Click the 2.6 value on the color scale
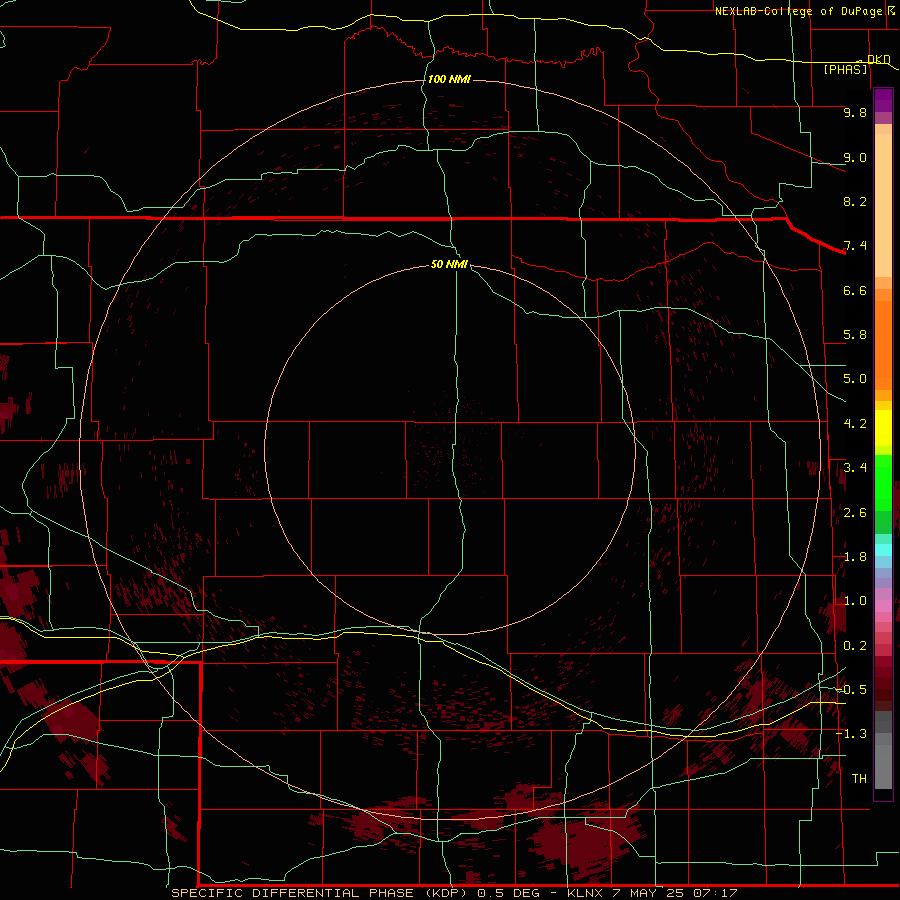This screenshot has height=900, width=900. pyautogui.click(x=855, y=513)
